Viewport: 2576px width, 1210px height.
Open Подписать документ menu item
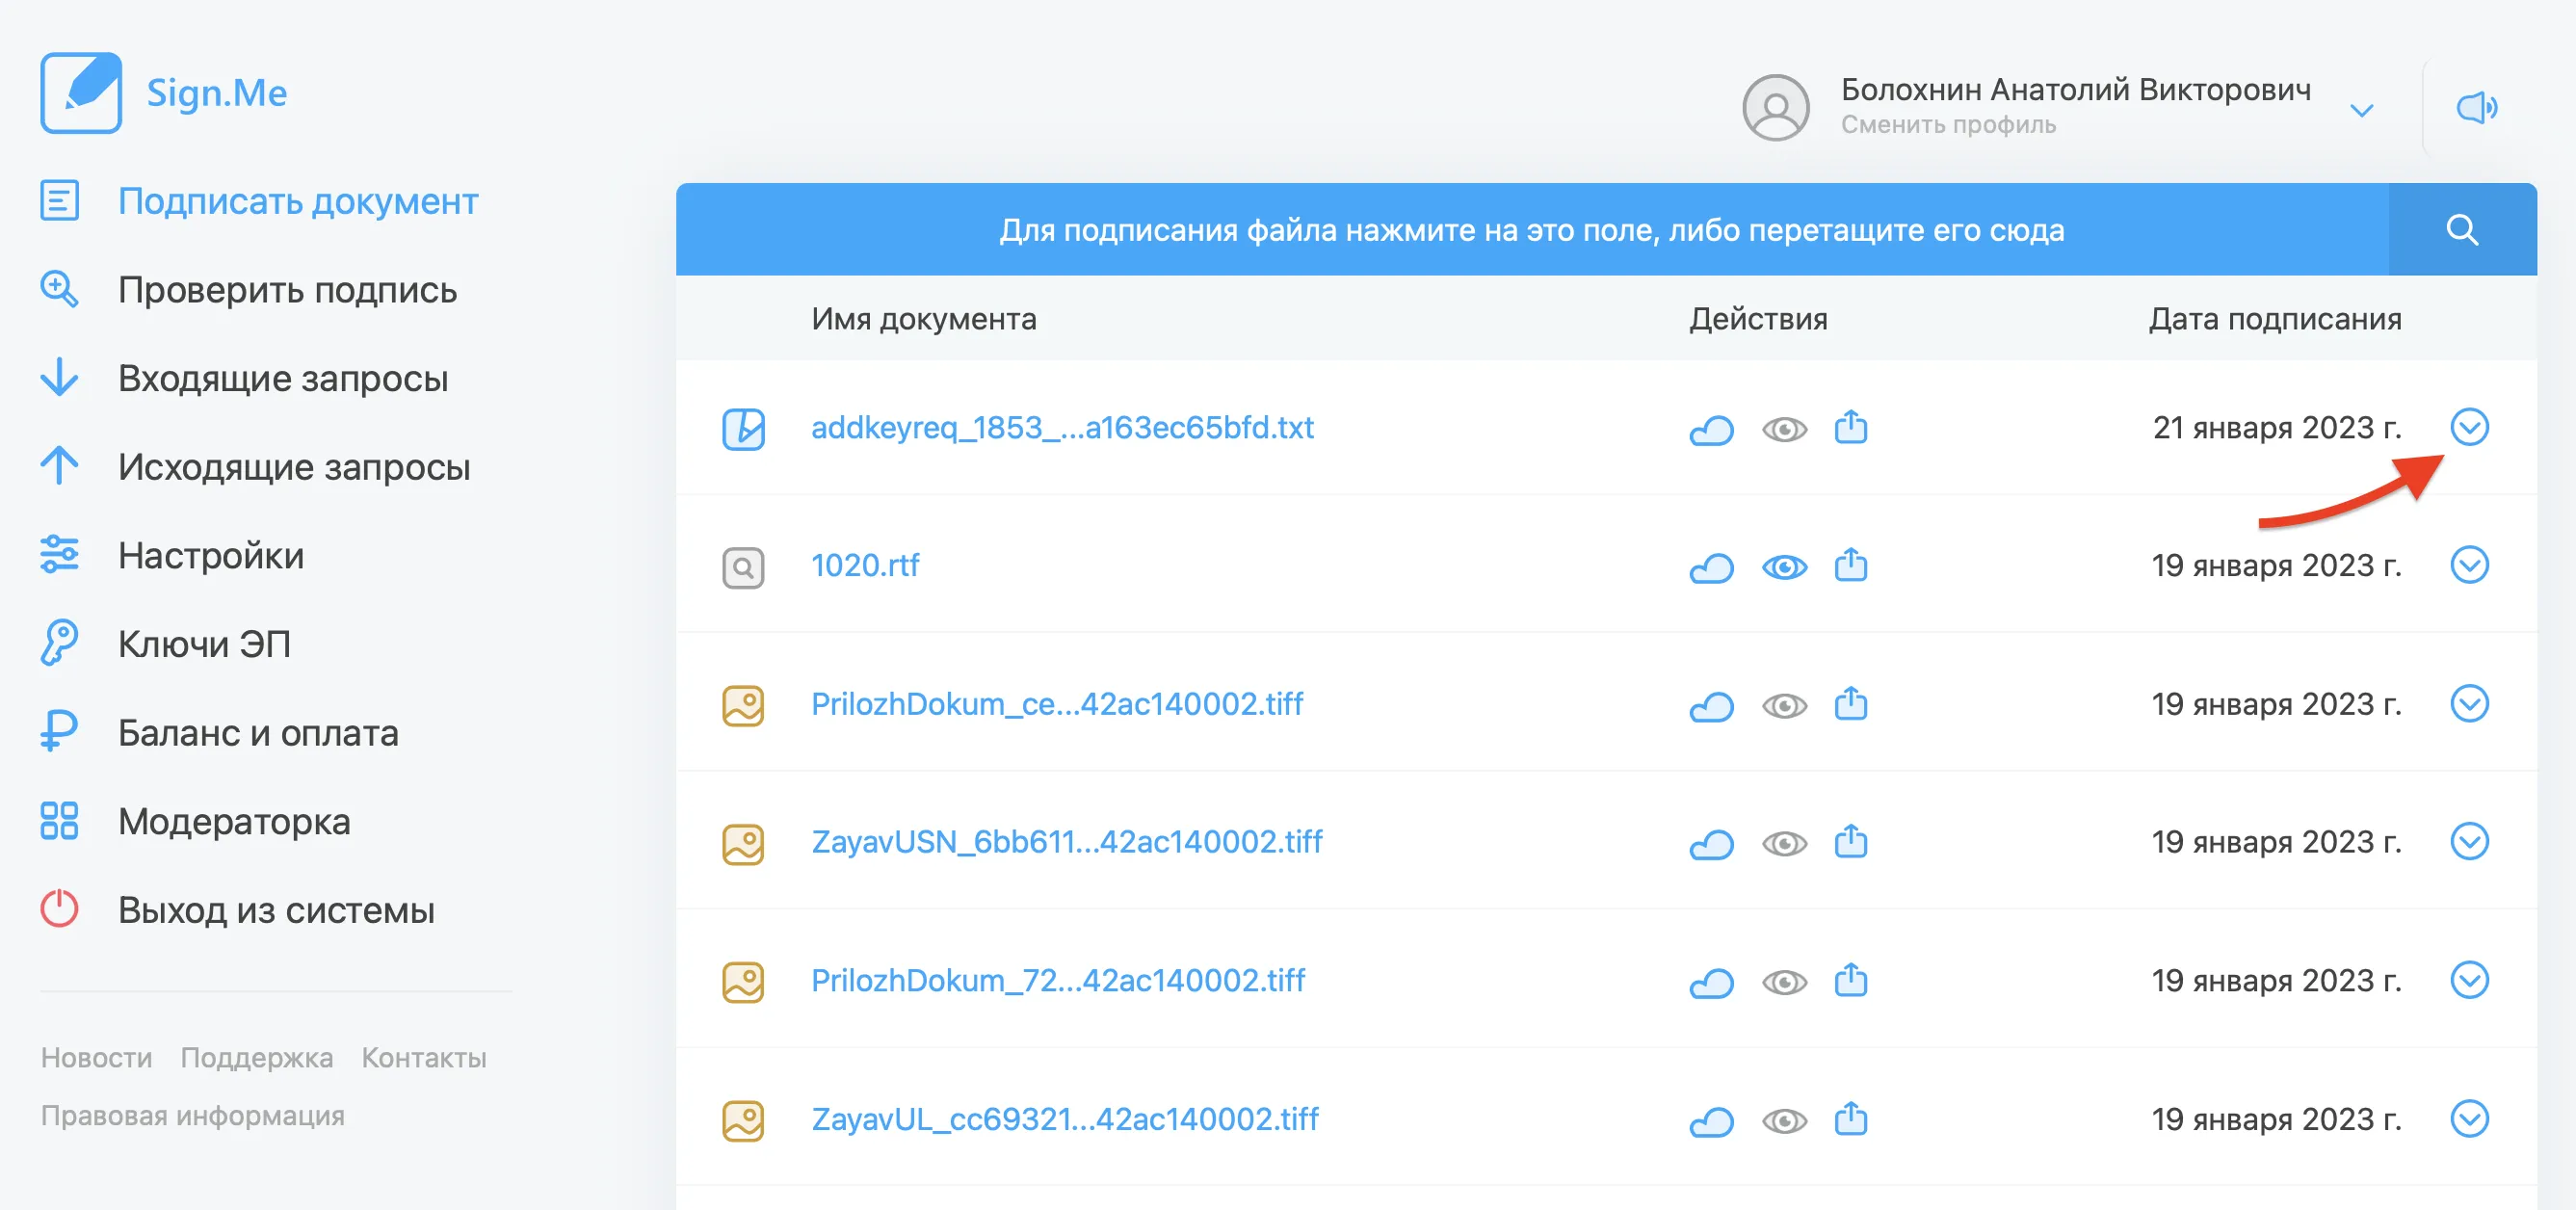[x=258, y=201]
